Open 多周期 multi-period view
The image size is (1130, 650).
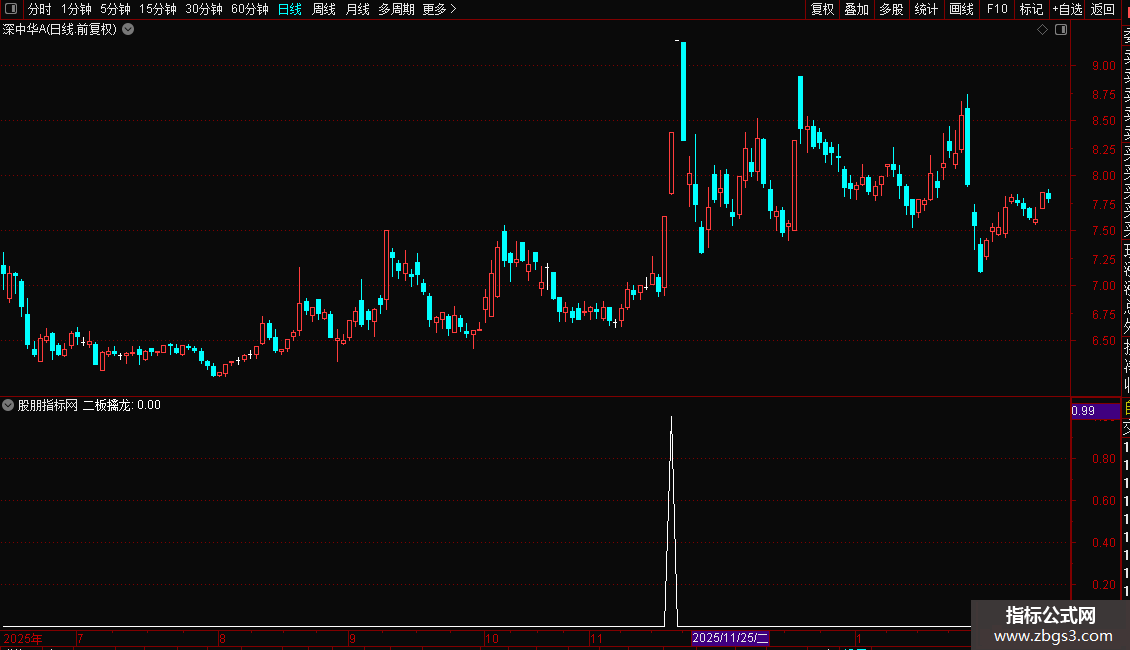pyautogui.click(x=396, y=9)
